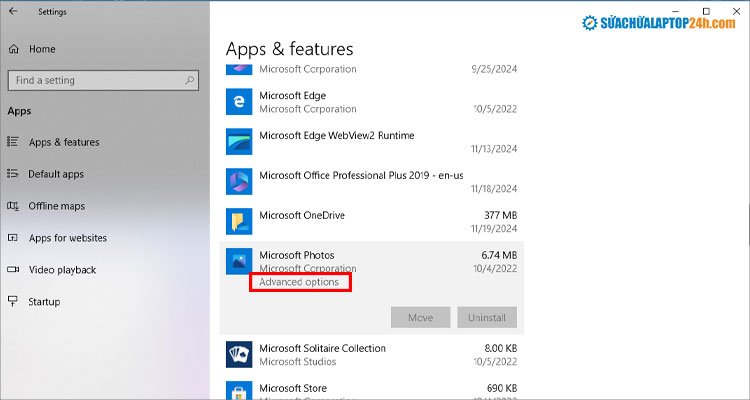
Task: Click the Home house icon
Action: point(14,49)
